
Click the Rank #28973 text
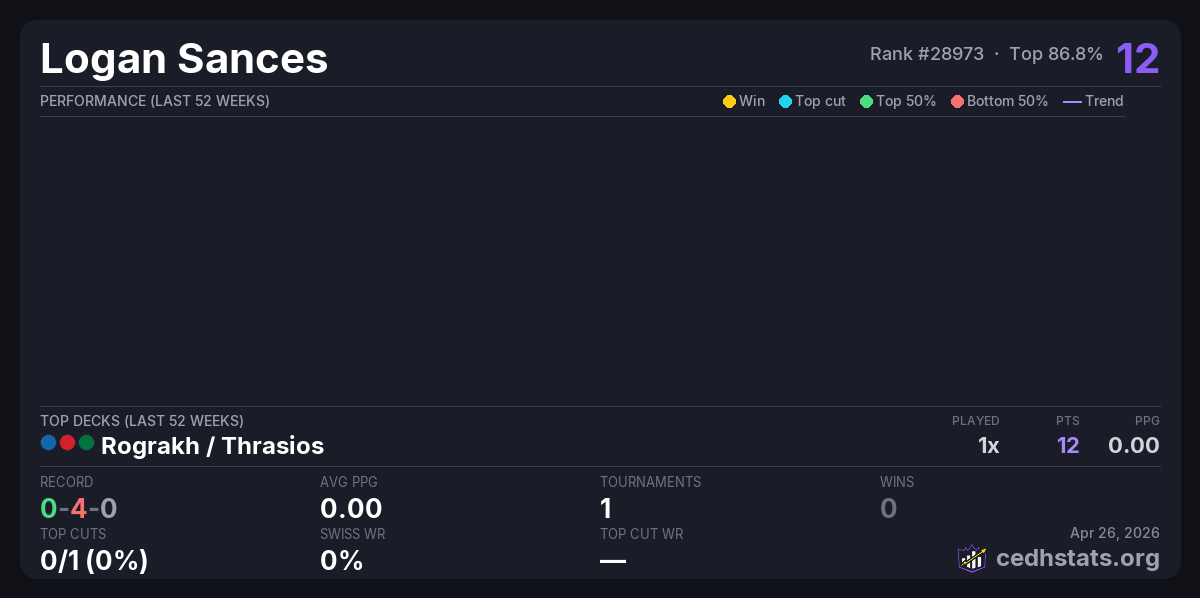(926, 54)
